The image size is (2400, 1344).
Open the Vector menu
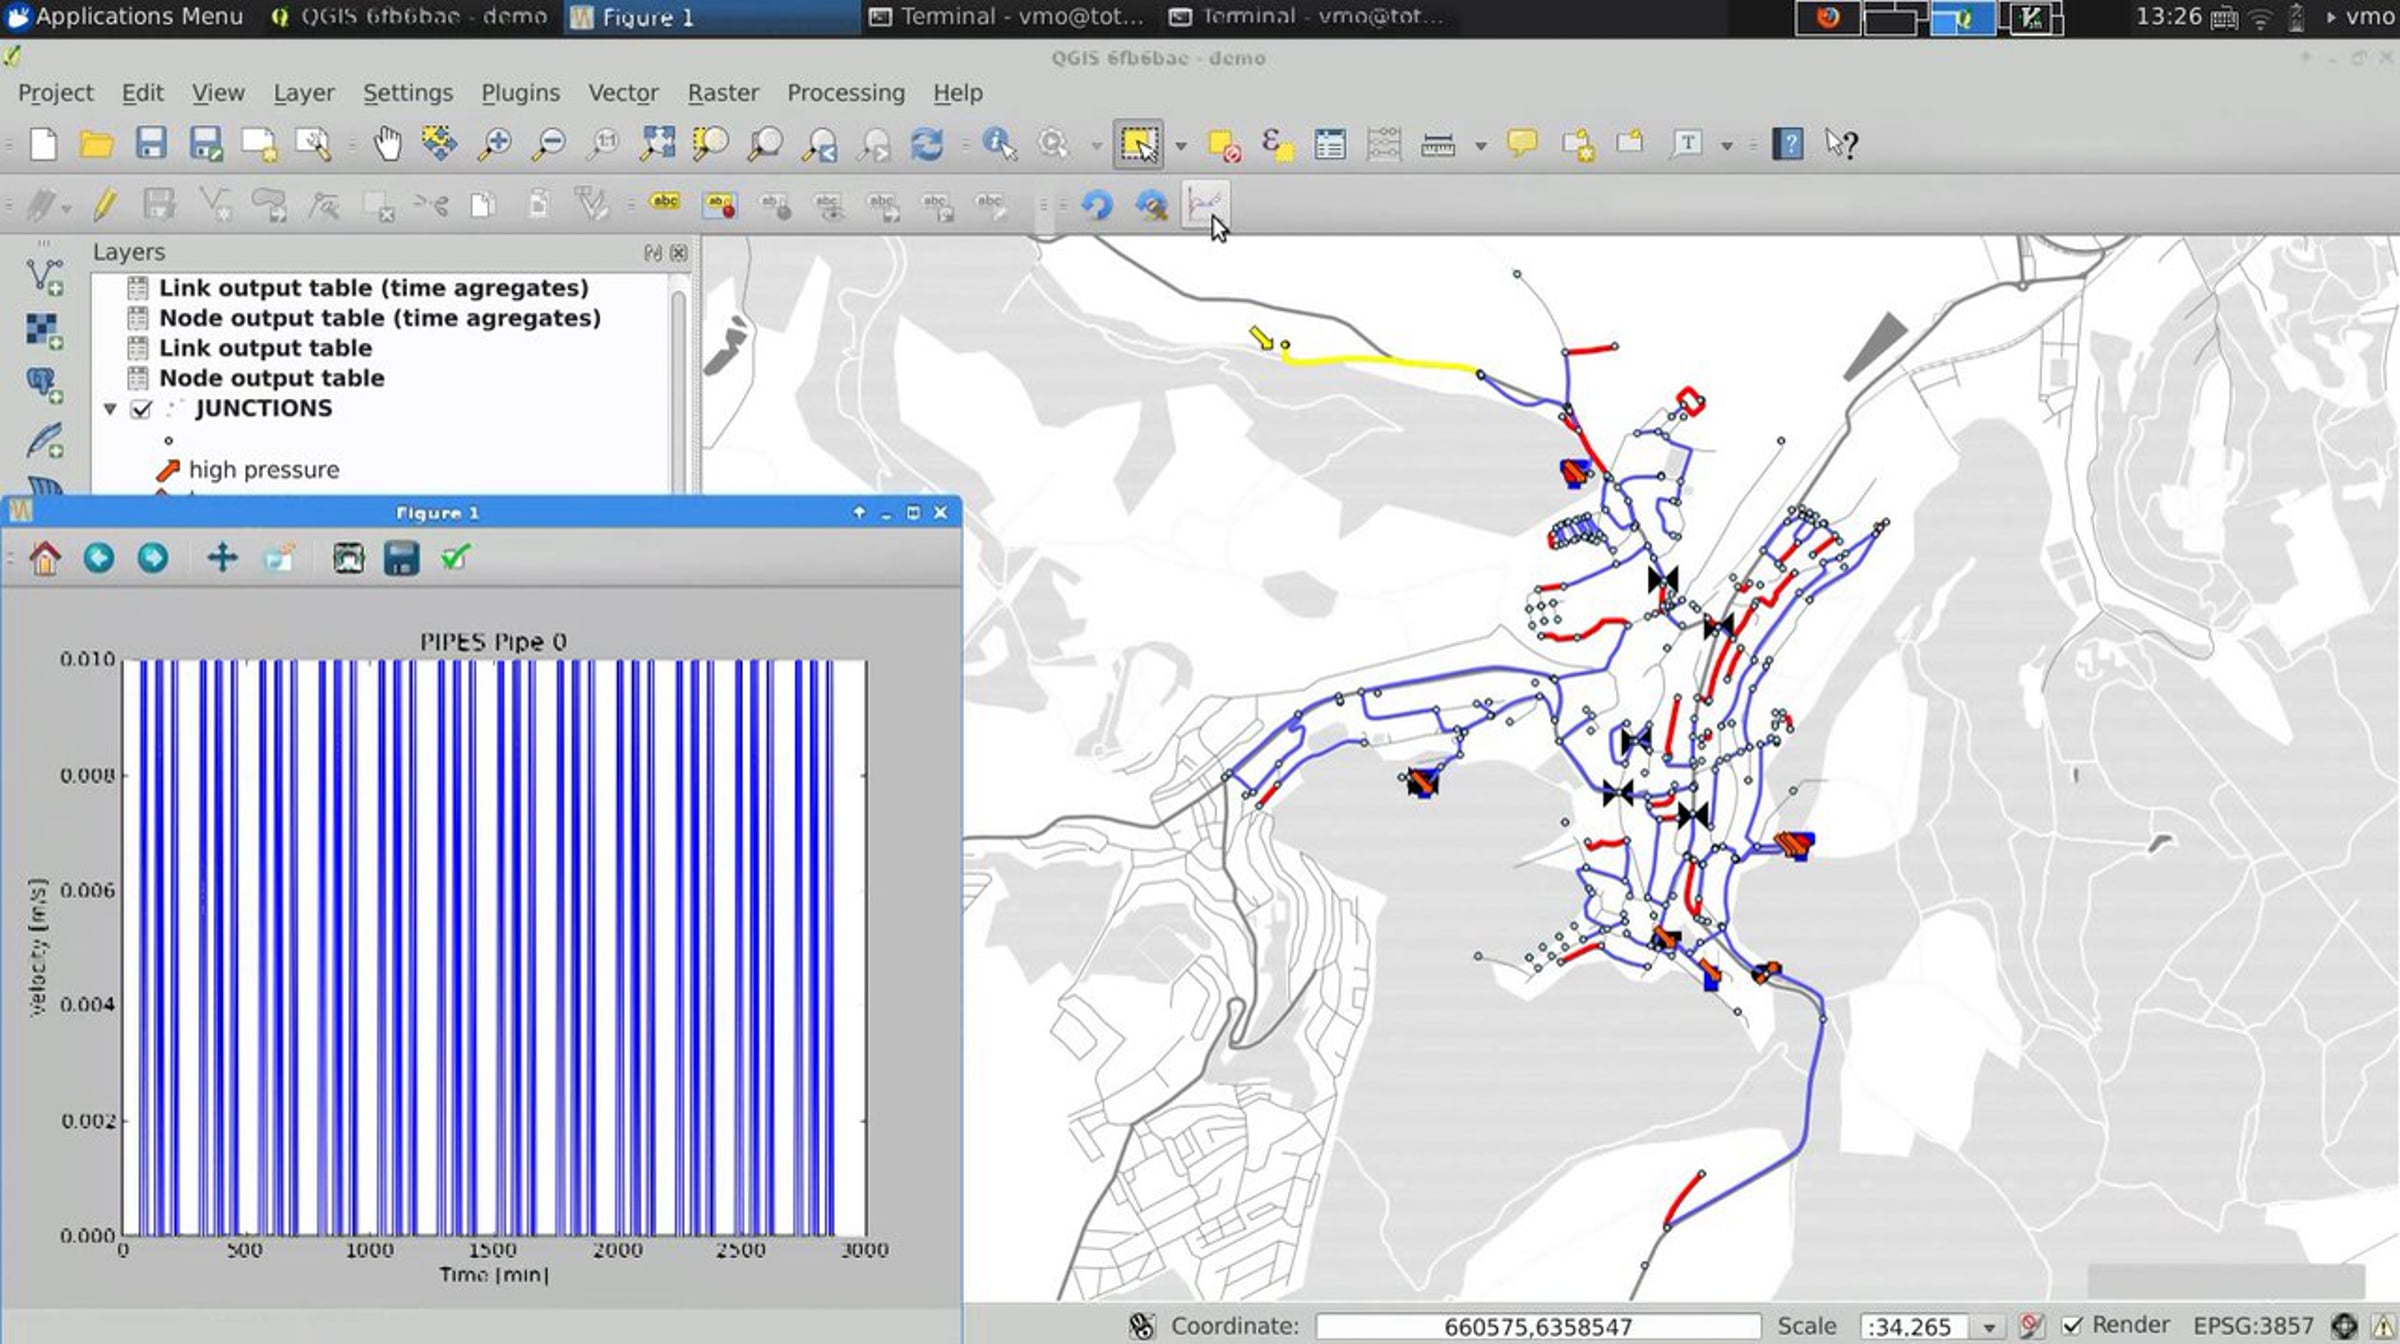point(622,93)
